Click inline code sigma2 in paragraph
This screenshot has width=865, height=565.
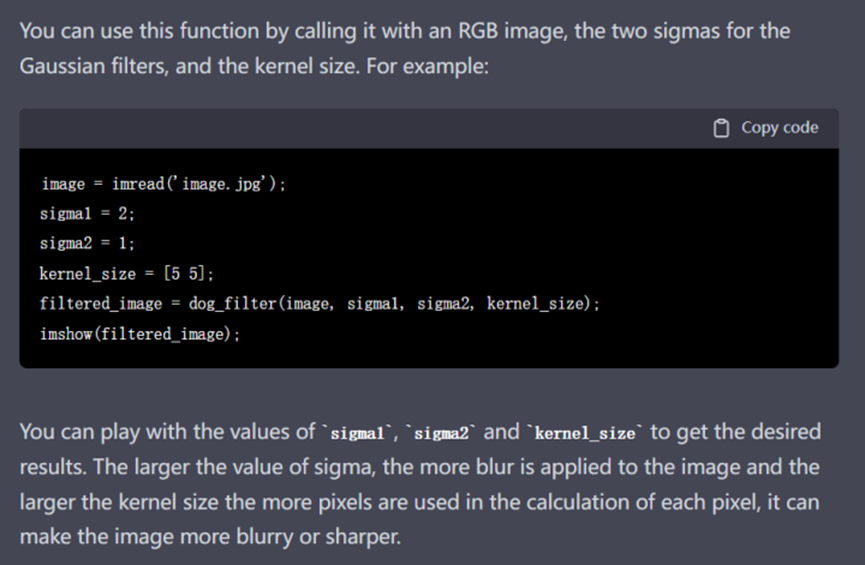(441, 434)
